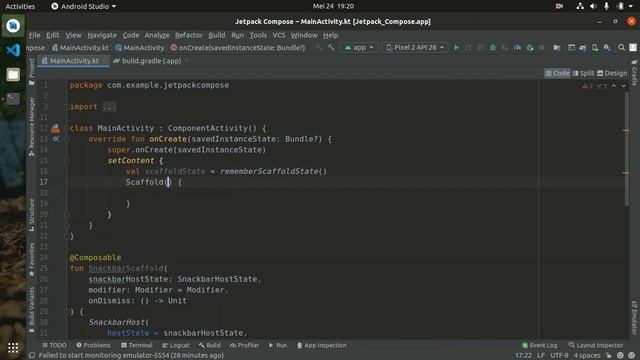Click the onCreate breadcrumb in navigation bar
Screen dimensions: 640x360
tap(238, 48)
